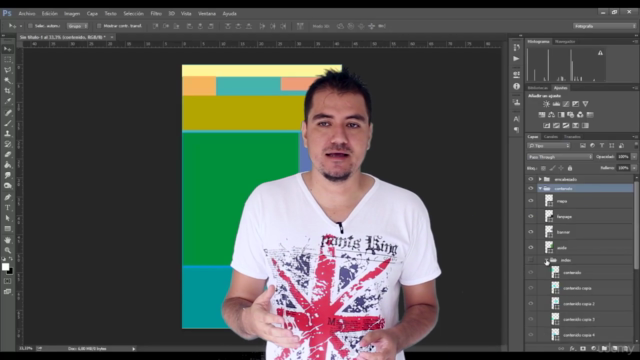This screenshot has width=640, height=360.
Task: Select the Rectangle shape tool
Action: coord(7,229)
